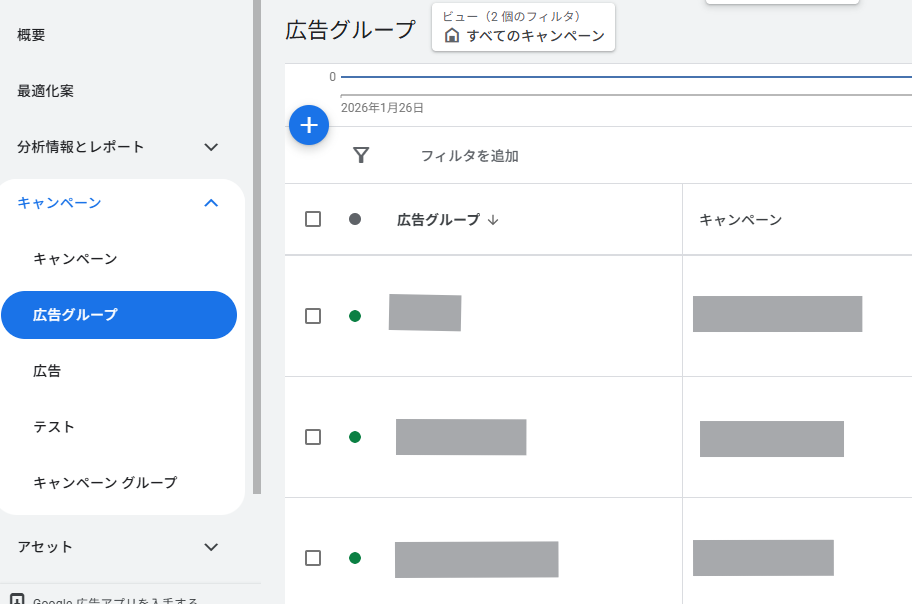Select 広告 under the campaigns menu
Viewport: 912px width, 604px height.
47,371
